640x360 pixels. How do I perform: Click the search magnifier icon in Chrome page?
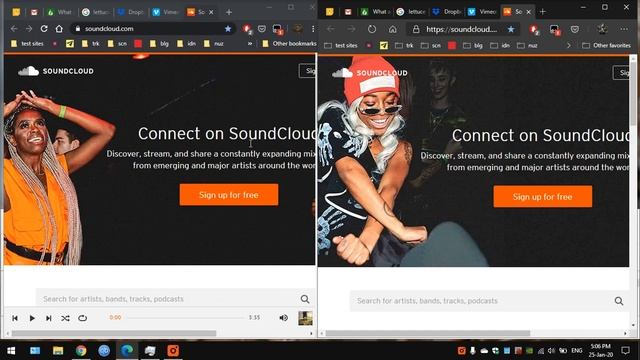305,299
